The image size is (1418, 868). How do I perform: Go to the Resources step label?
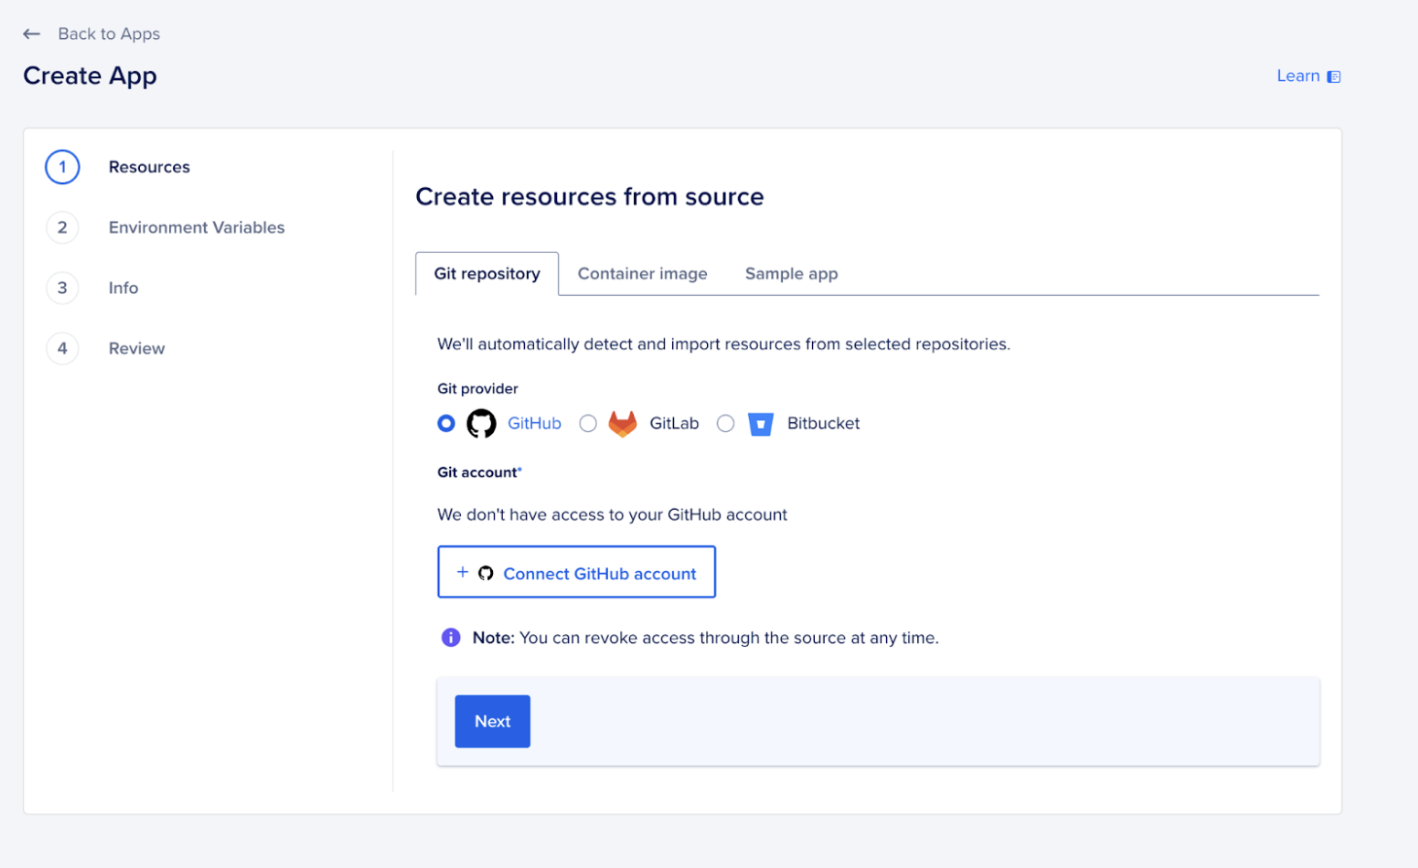149,167
